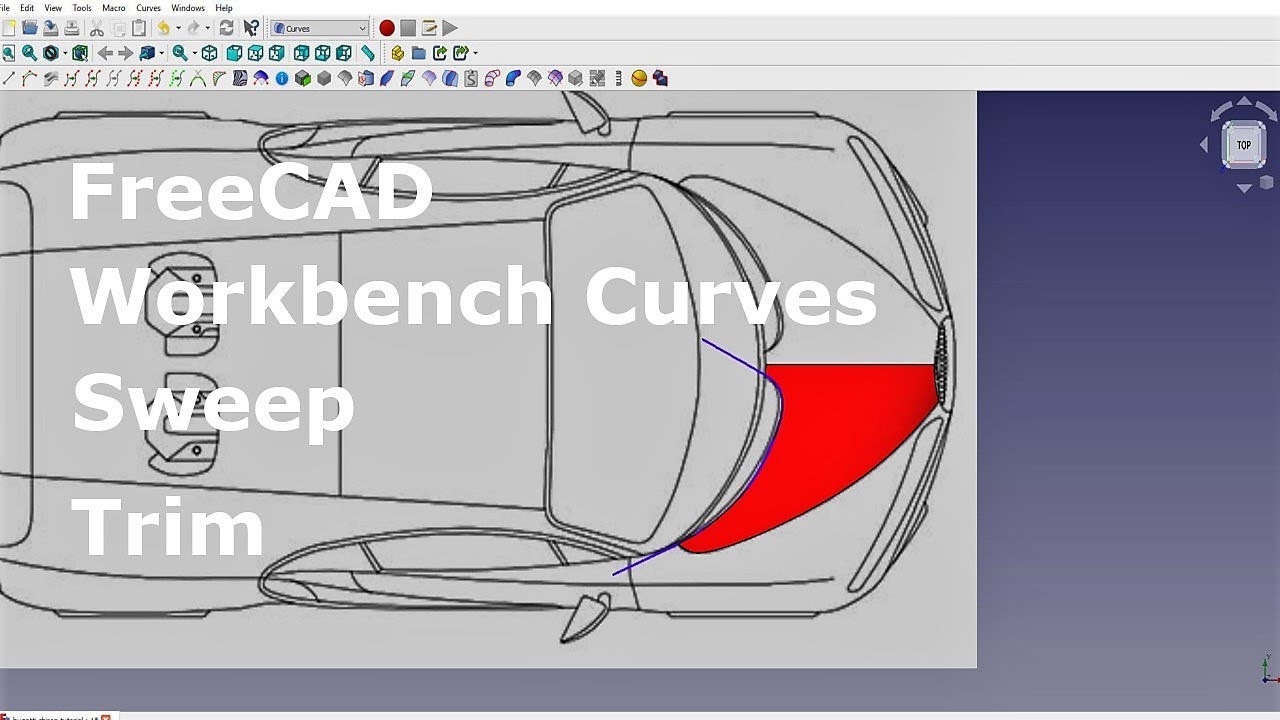The image size is (1280, 720).
Task: Expand the redo history dropdown arrow
Action: click(x=208, y=28)
